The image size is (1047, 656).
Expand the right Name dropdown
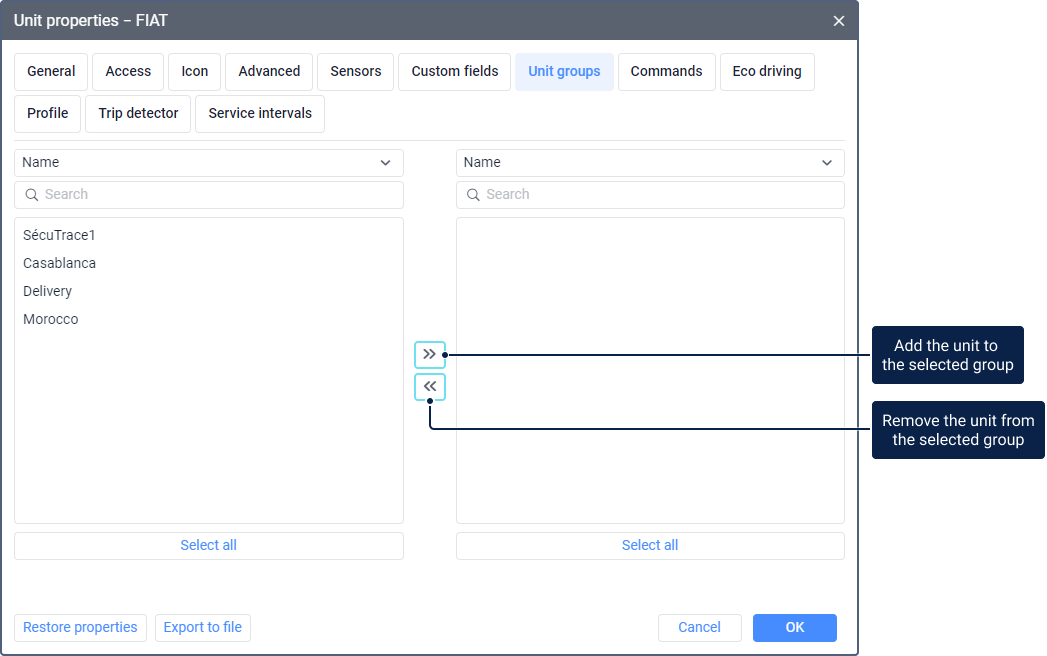[x=650, y=163]
